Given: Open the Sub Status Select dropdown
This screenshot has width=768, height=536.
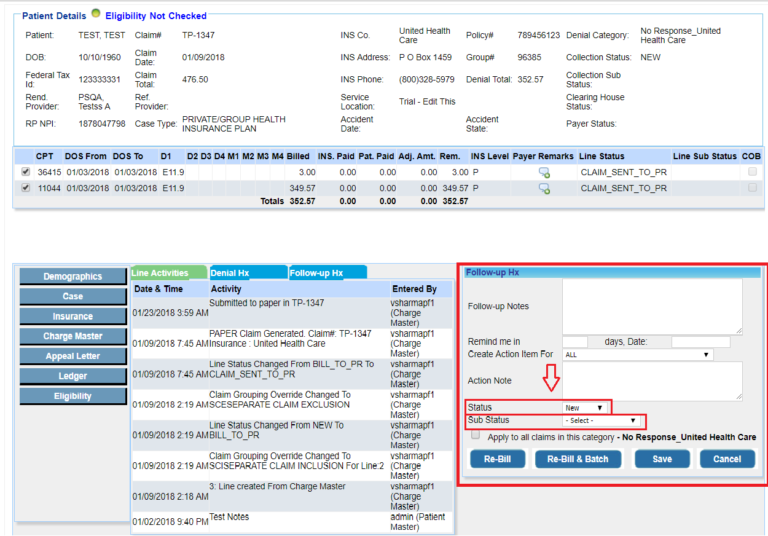Looking at the screenshot, I should (x=601, y=420).
